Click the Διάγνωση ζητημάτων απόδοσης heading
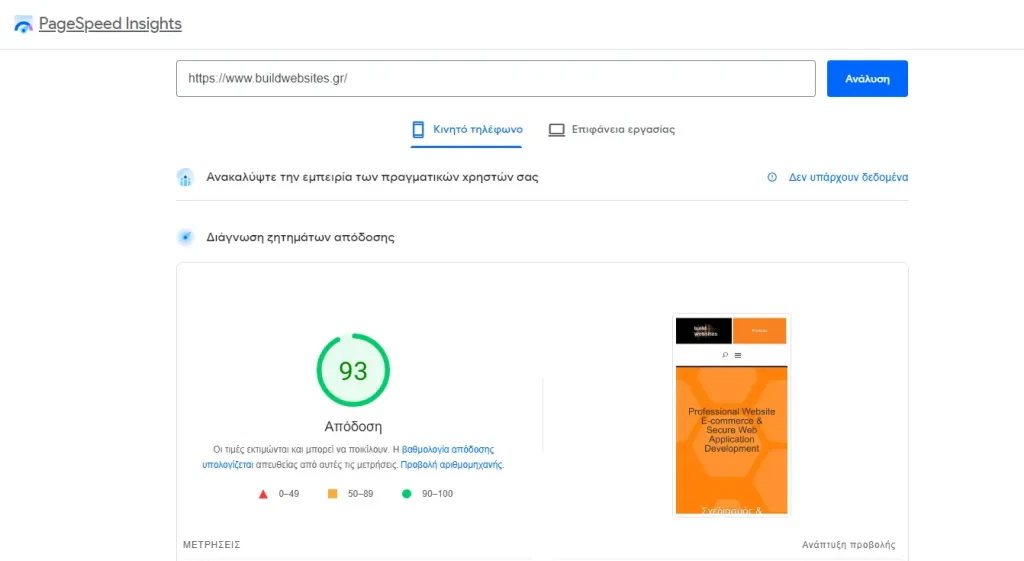The image size is (1024, 561). pos(300,237)
